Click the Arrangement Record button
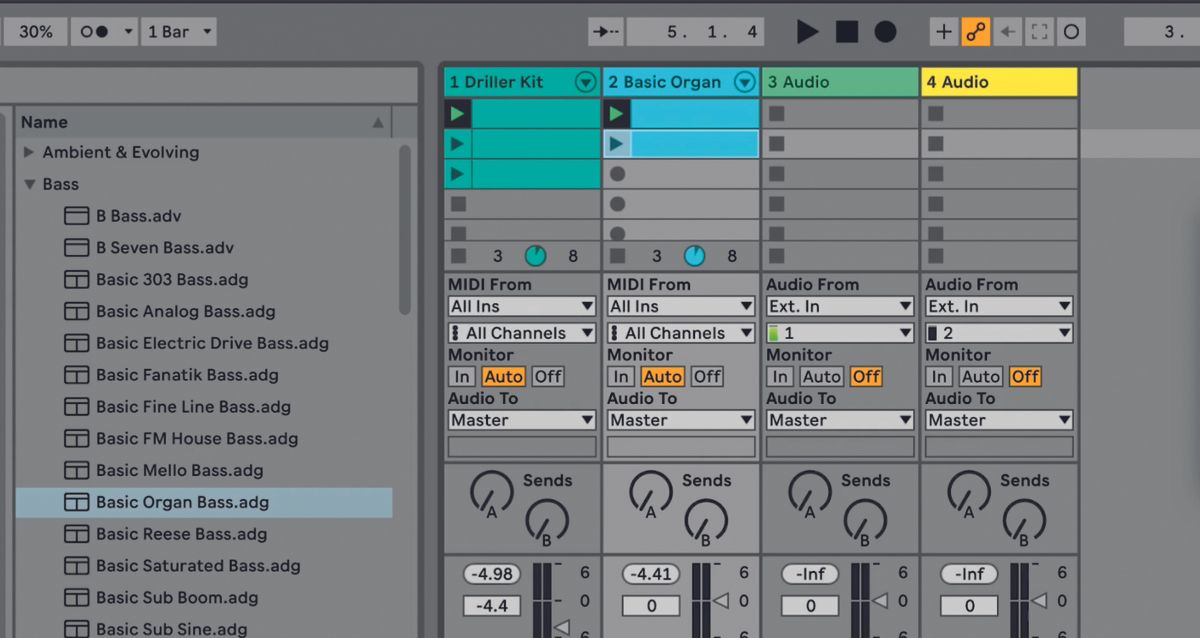Image resolution: width=1200 pixels, height=638 pixels. [884, 31]
